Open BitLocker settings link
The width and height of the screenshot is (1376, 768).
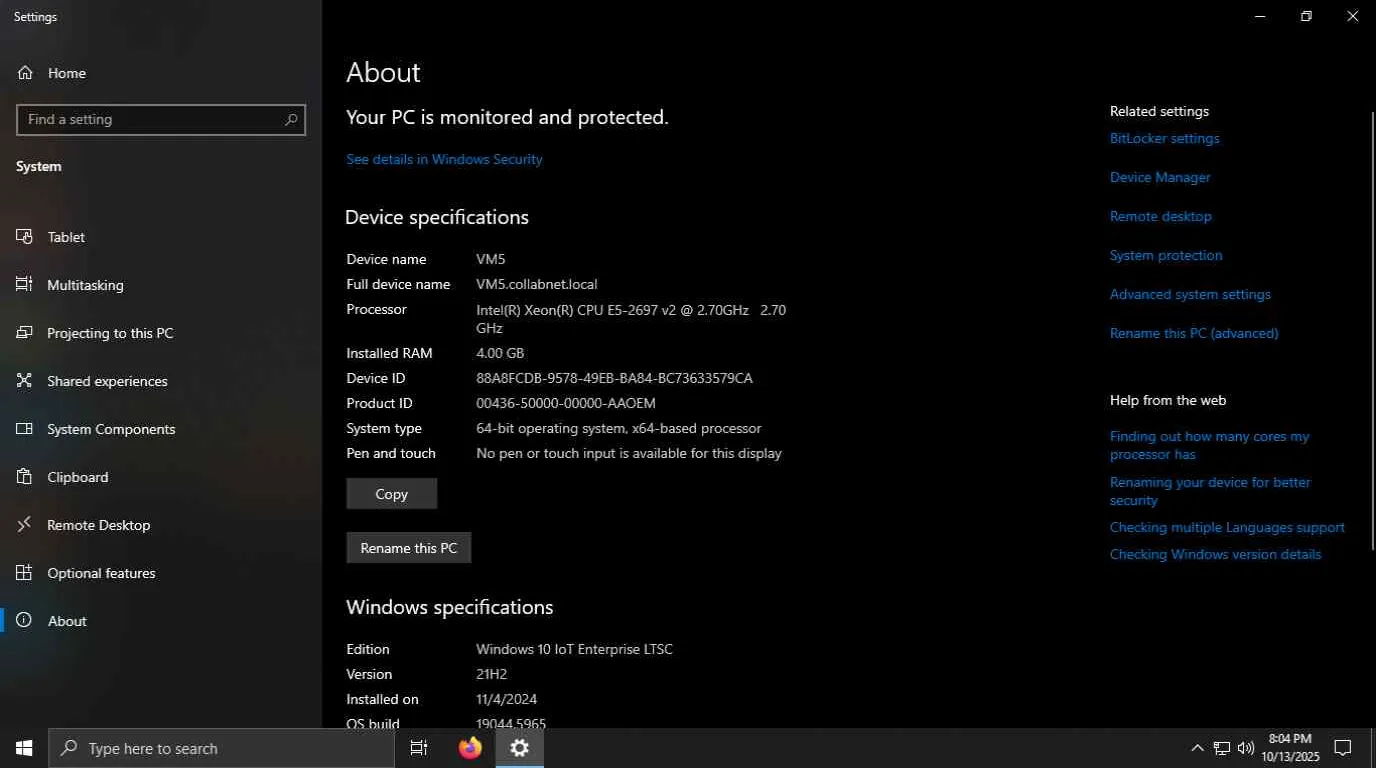click(x=1164, y=138)
